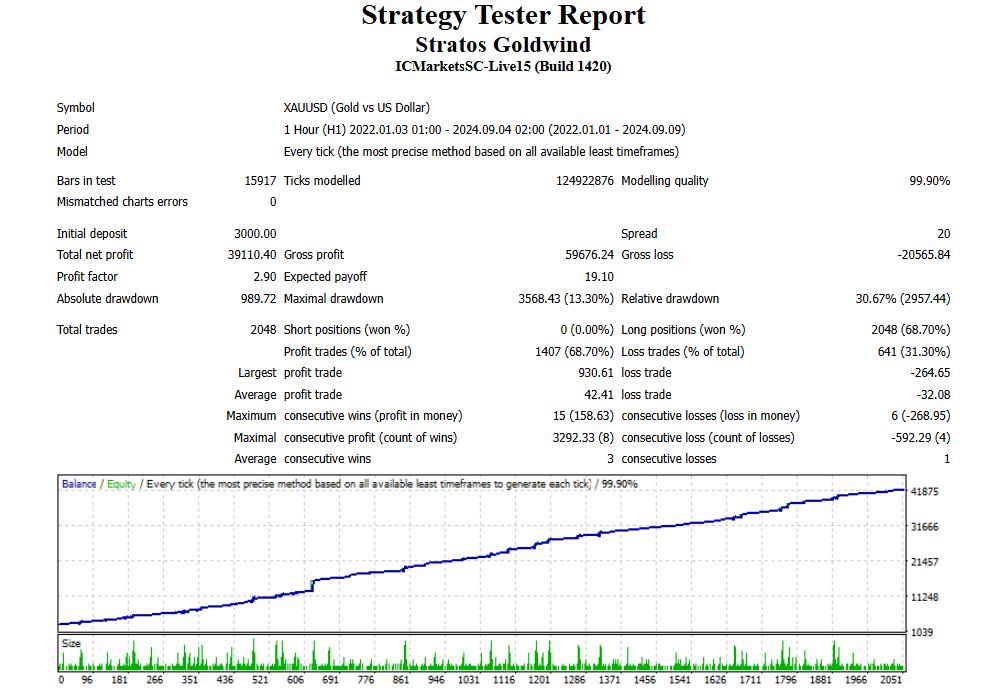The height and width of the screenshot is (690, 1000).
Task: Click Largest profit trade value 930.61
Action: click(596, 372)
